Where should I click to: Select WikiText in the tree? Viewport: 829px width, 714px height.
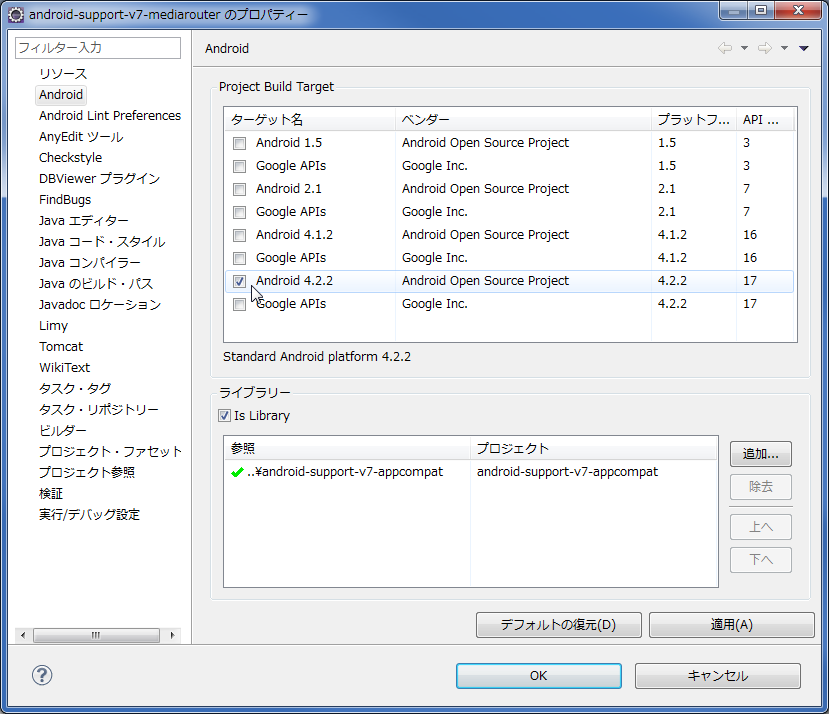pos(65,368)
